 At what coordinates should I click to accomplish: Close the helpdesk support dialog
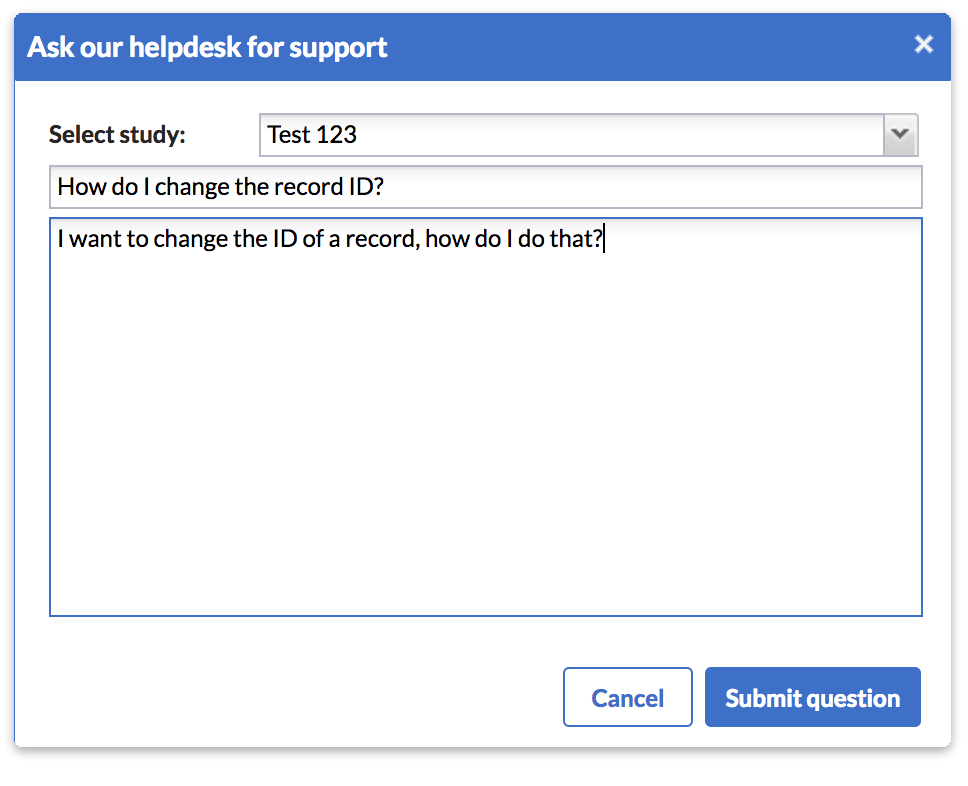tap(924, 44)
